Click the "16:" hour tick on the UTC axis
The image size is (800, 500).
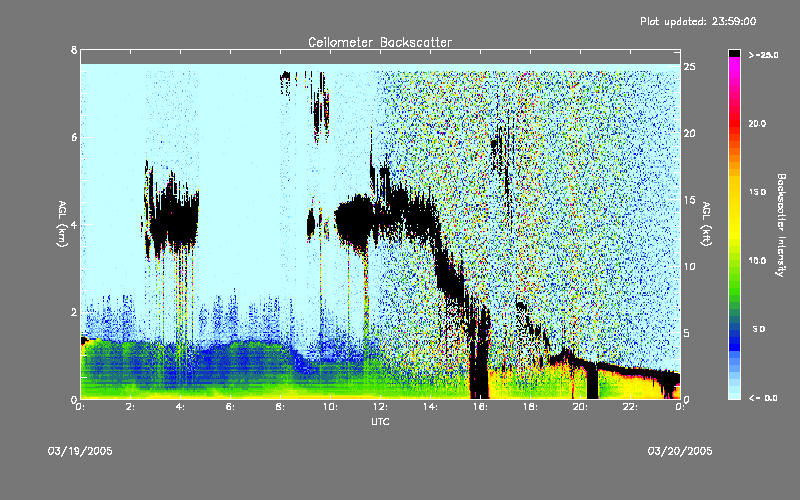coord(481,407)
